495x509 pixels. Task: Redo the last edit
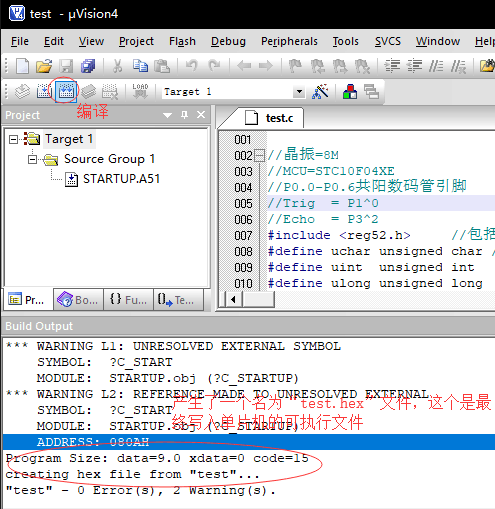point(214,66)
